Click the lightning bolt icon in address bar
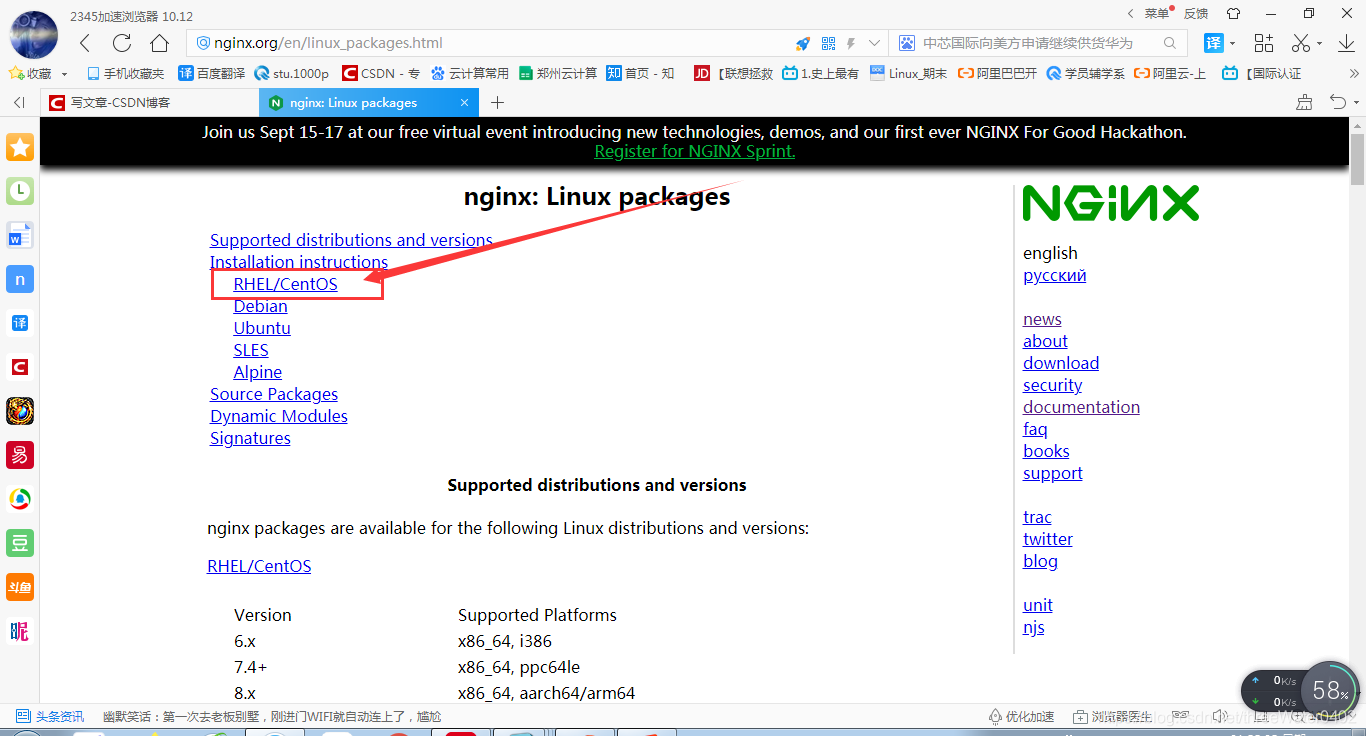Screen dimensions: 1366x736 click(851, 43)
